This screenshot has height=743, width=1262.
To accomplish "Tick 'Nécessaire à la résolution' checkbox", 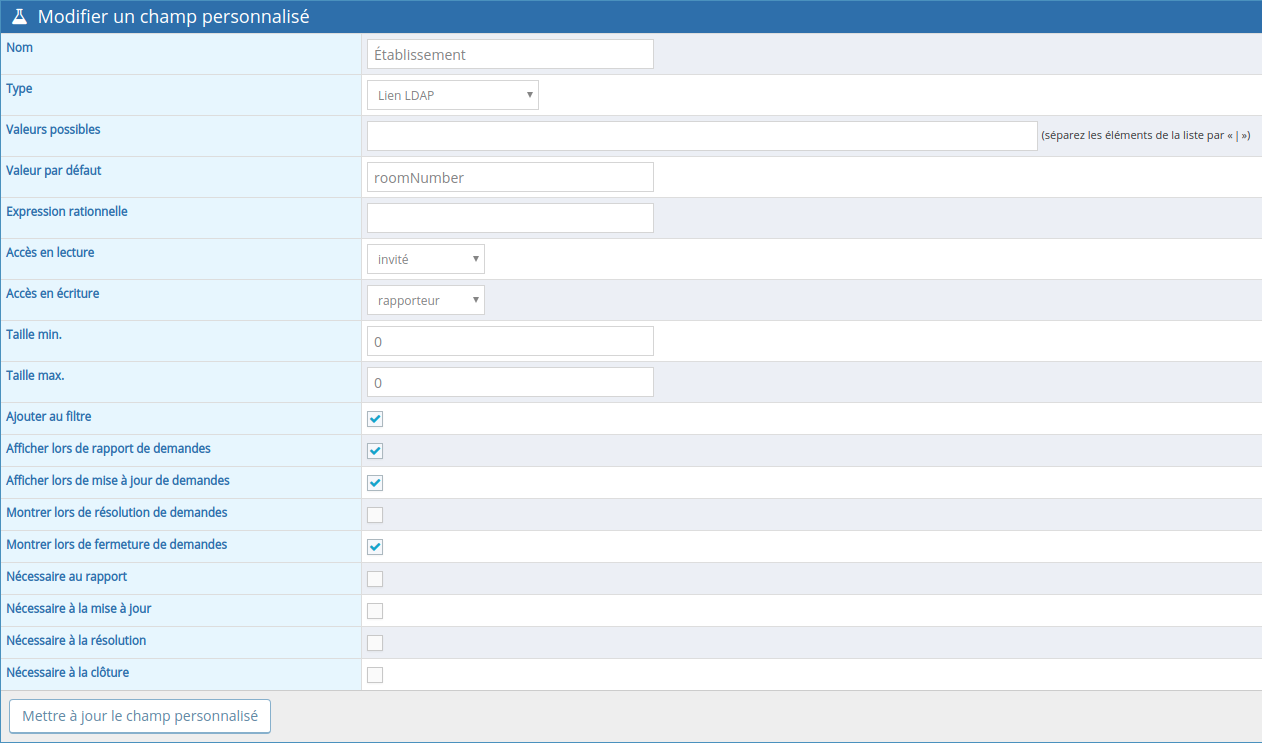I will pos(375,643).
